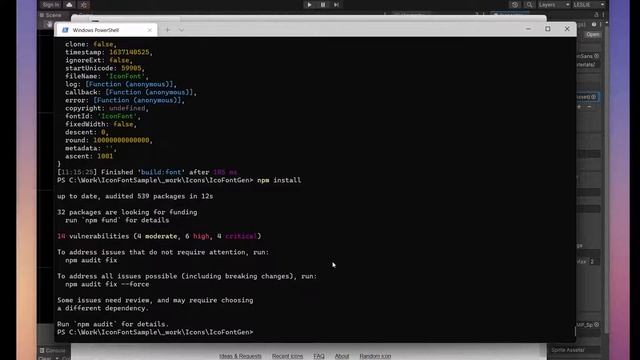Viewport: 640px width, 360px height.
Task: Open Recent icons link in browser
Action: [287, 356]
